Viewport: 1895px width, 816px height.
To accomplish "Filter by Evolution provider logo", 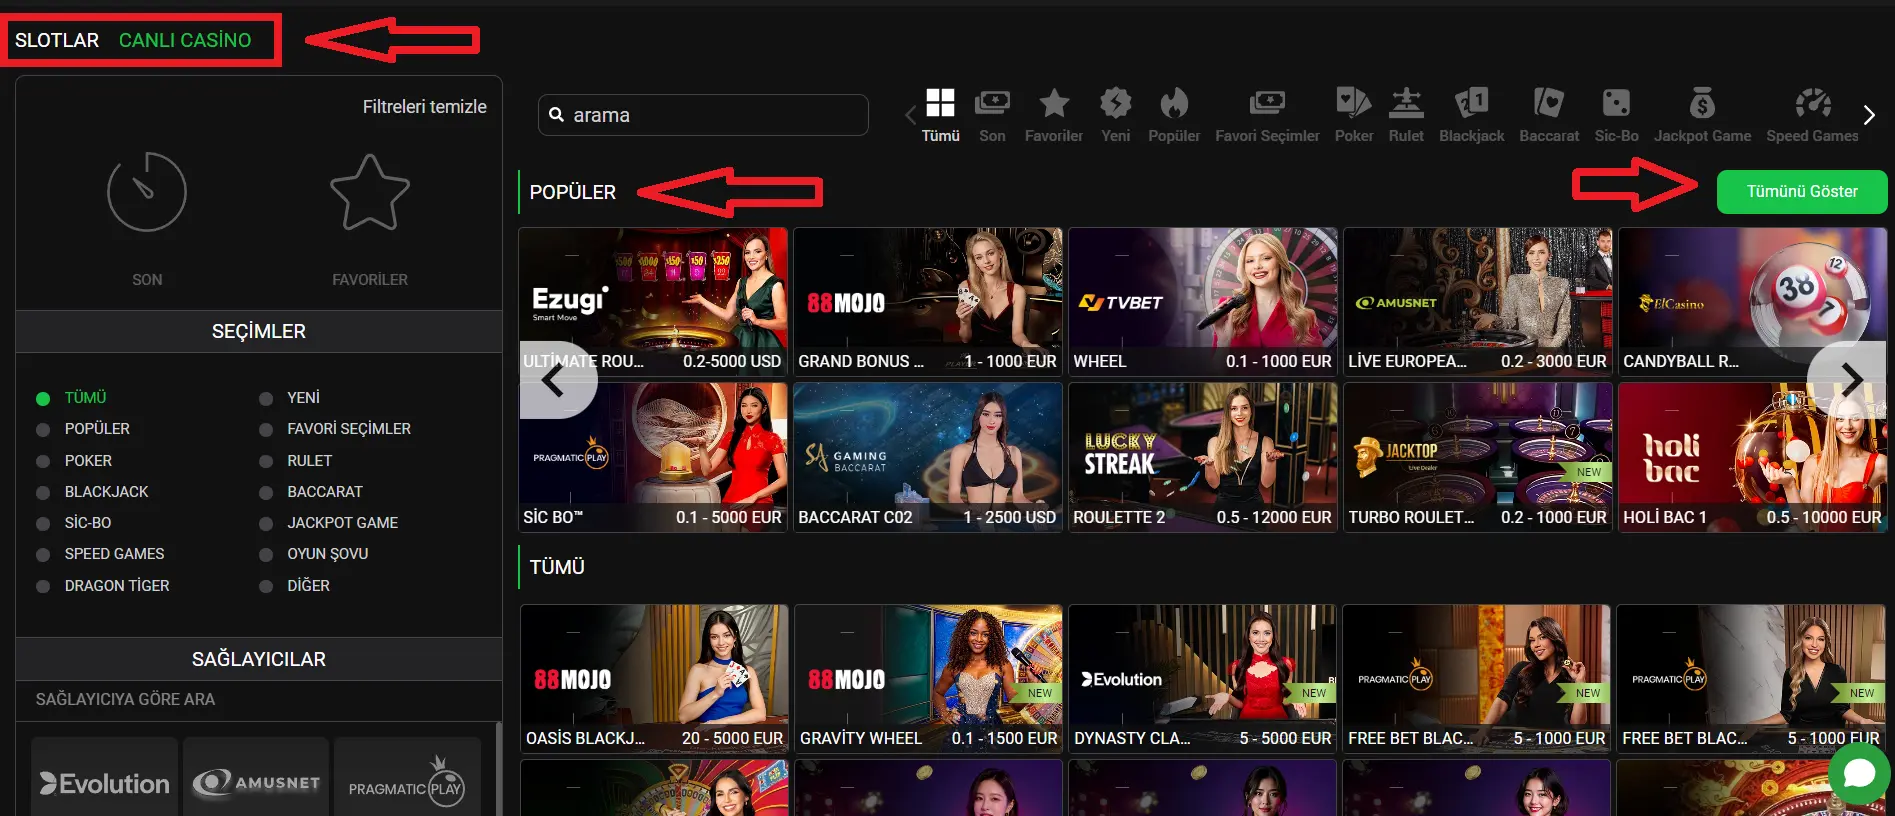I will (104, 783).
